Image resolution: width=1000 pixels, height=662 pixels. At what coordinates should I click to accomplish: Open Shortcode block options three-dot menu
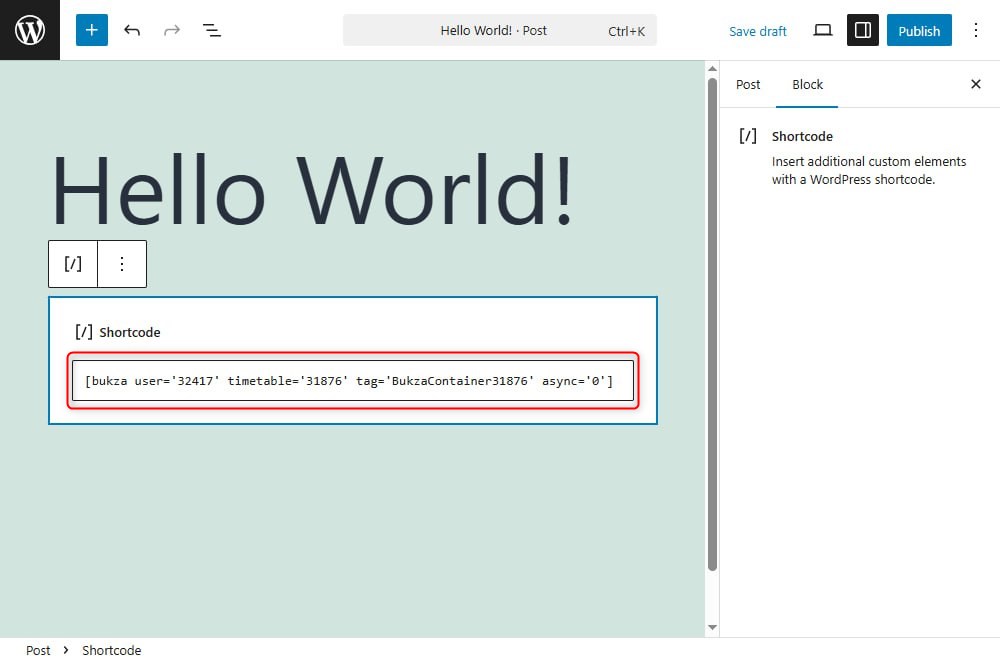[x=122, y=264]
